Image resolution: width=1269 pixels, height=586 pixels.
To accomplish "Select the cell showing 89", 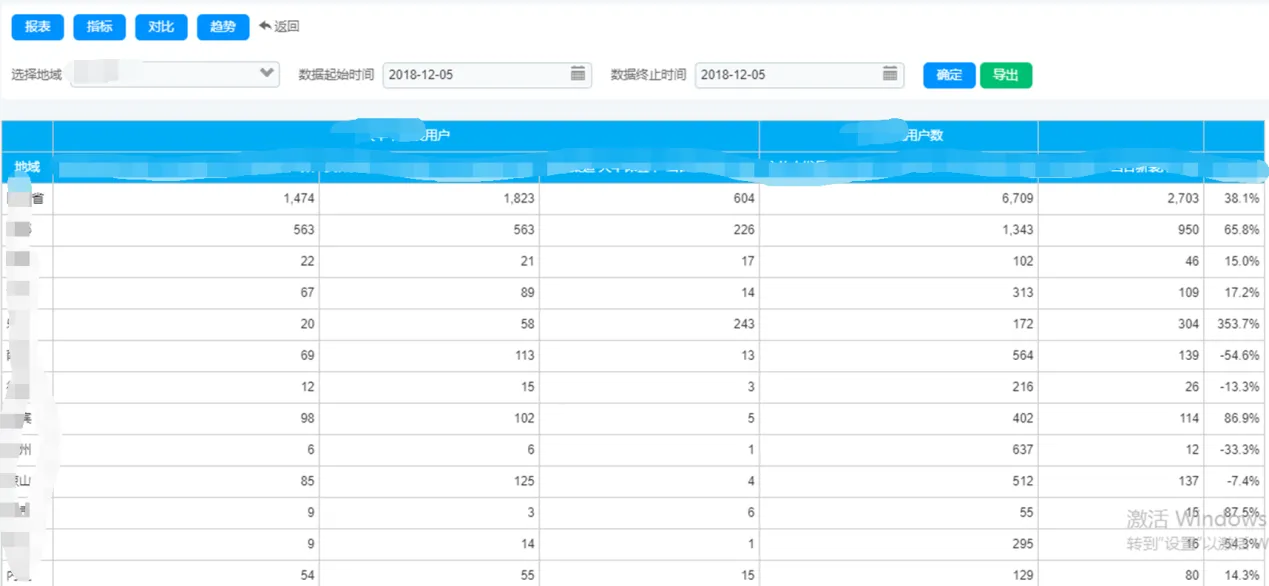I will [x=429, y=293].
